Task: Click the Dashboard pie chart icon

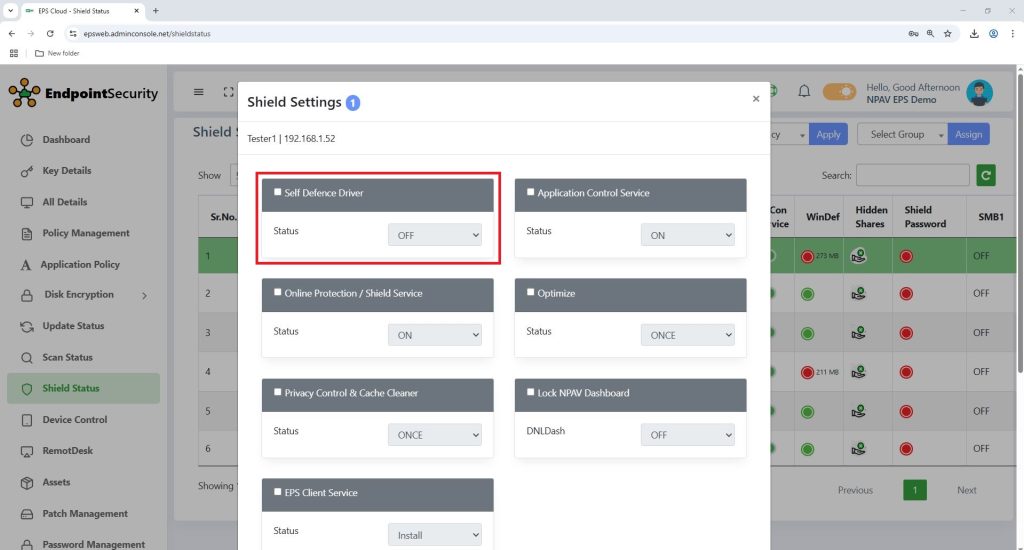Action: pos(27,140)
